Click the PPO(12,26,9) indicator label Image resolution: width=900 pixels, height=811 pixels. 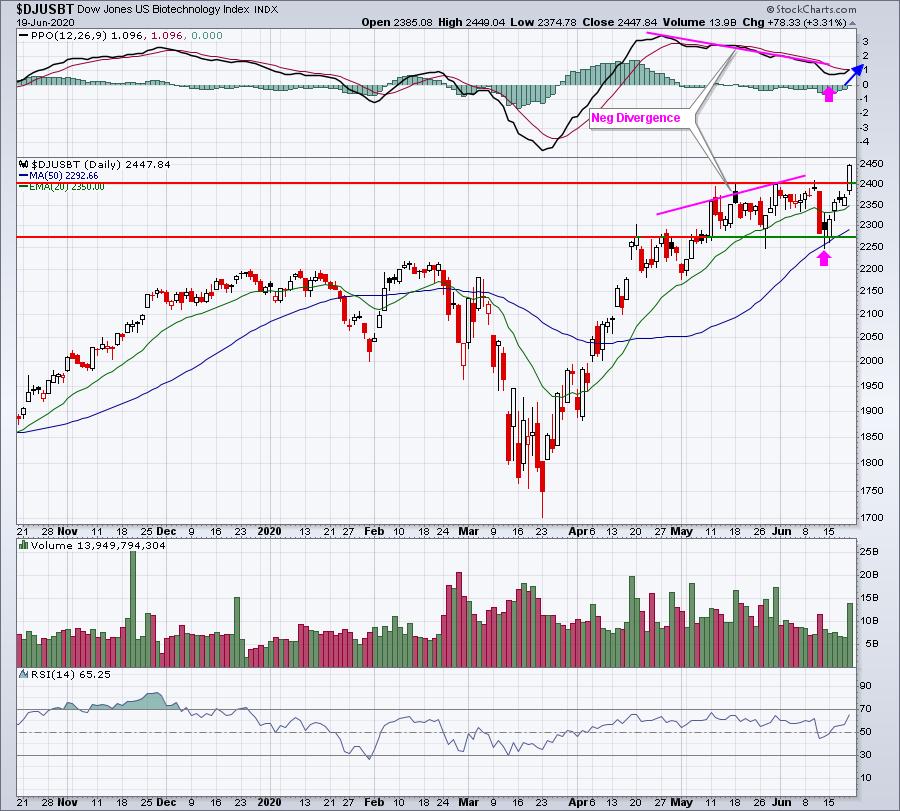(x=69, y=36)
